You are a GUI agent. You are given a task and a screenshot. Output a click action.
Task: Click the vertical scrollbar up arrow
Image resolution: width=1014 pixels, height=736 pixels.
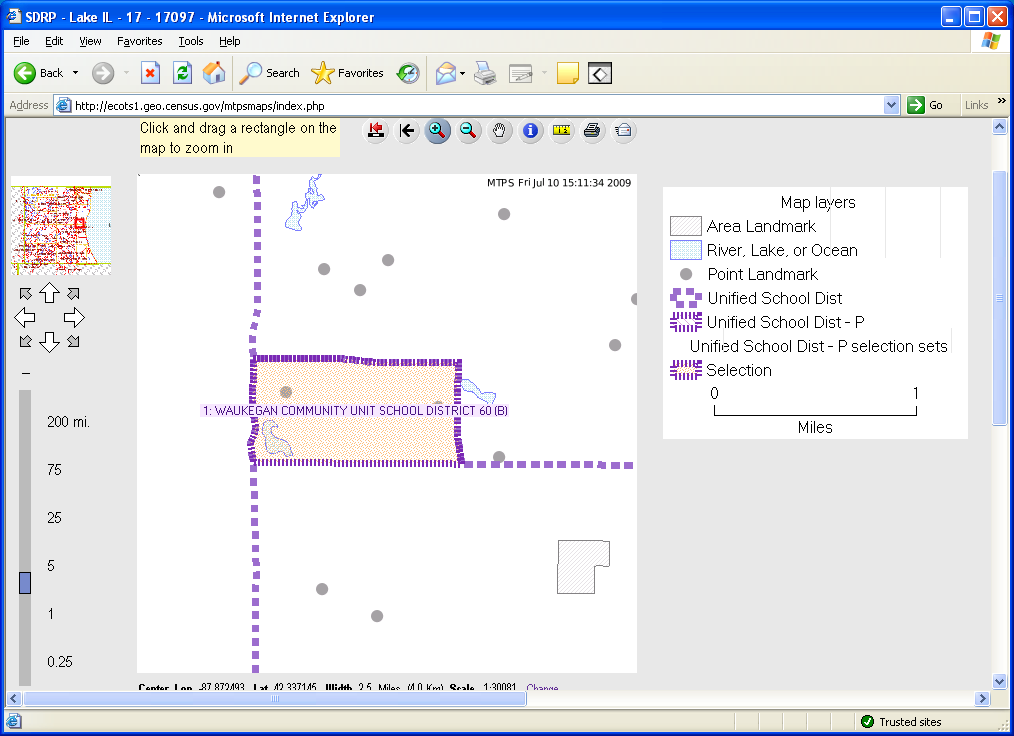[999, 127]
